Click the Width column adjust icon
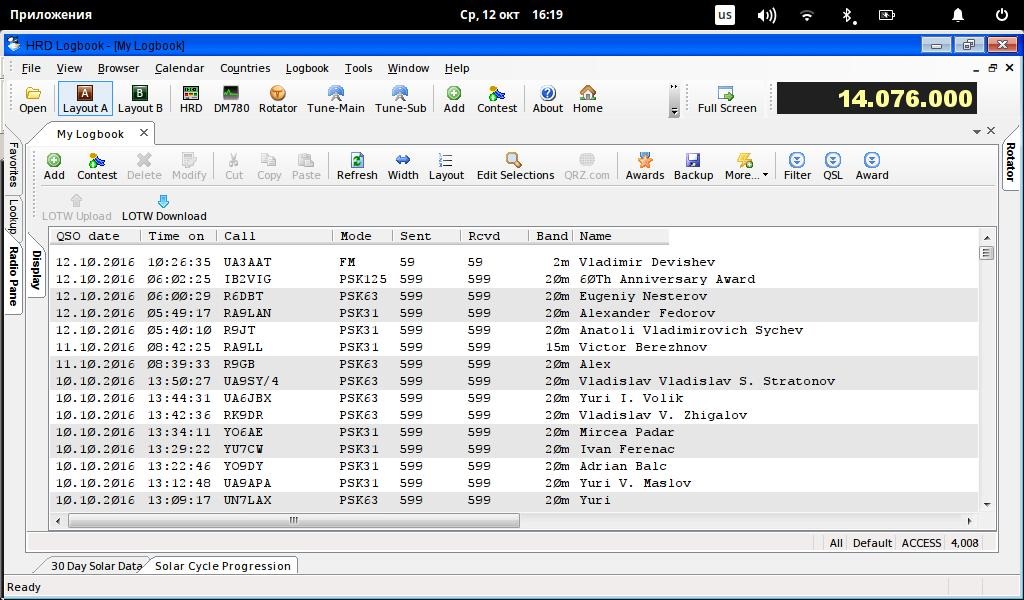1024x600 pixels. (403, 166)
